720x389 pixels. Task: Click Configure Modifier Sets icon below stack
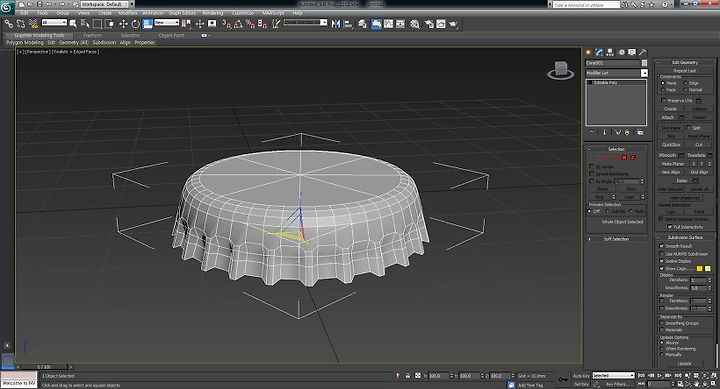640,132
